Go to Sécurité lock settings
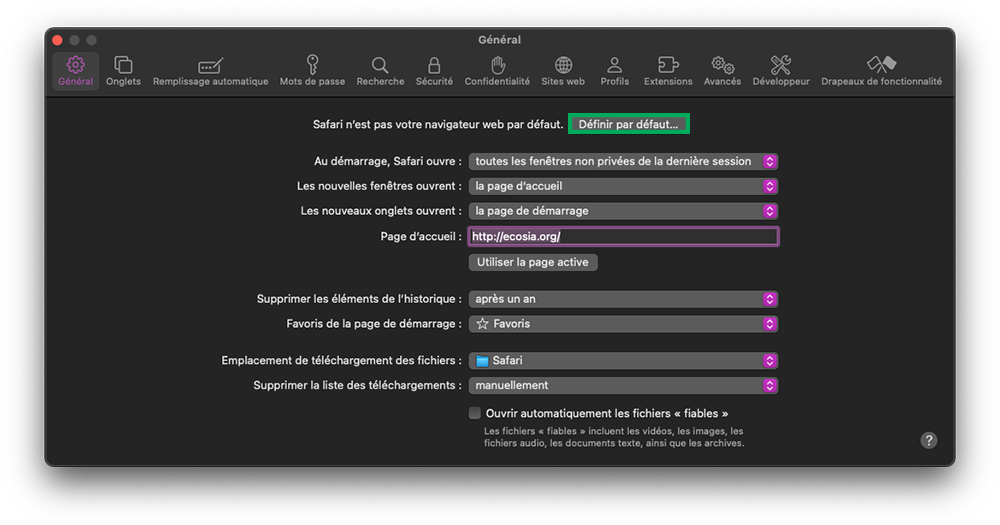Viewport: 1000px width, 525px height. 434,71
